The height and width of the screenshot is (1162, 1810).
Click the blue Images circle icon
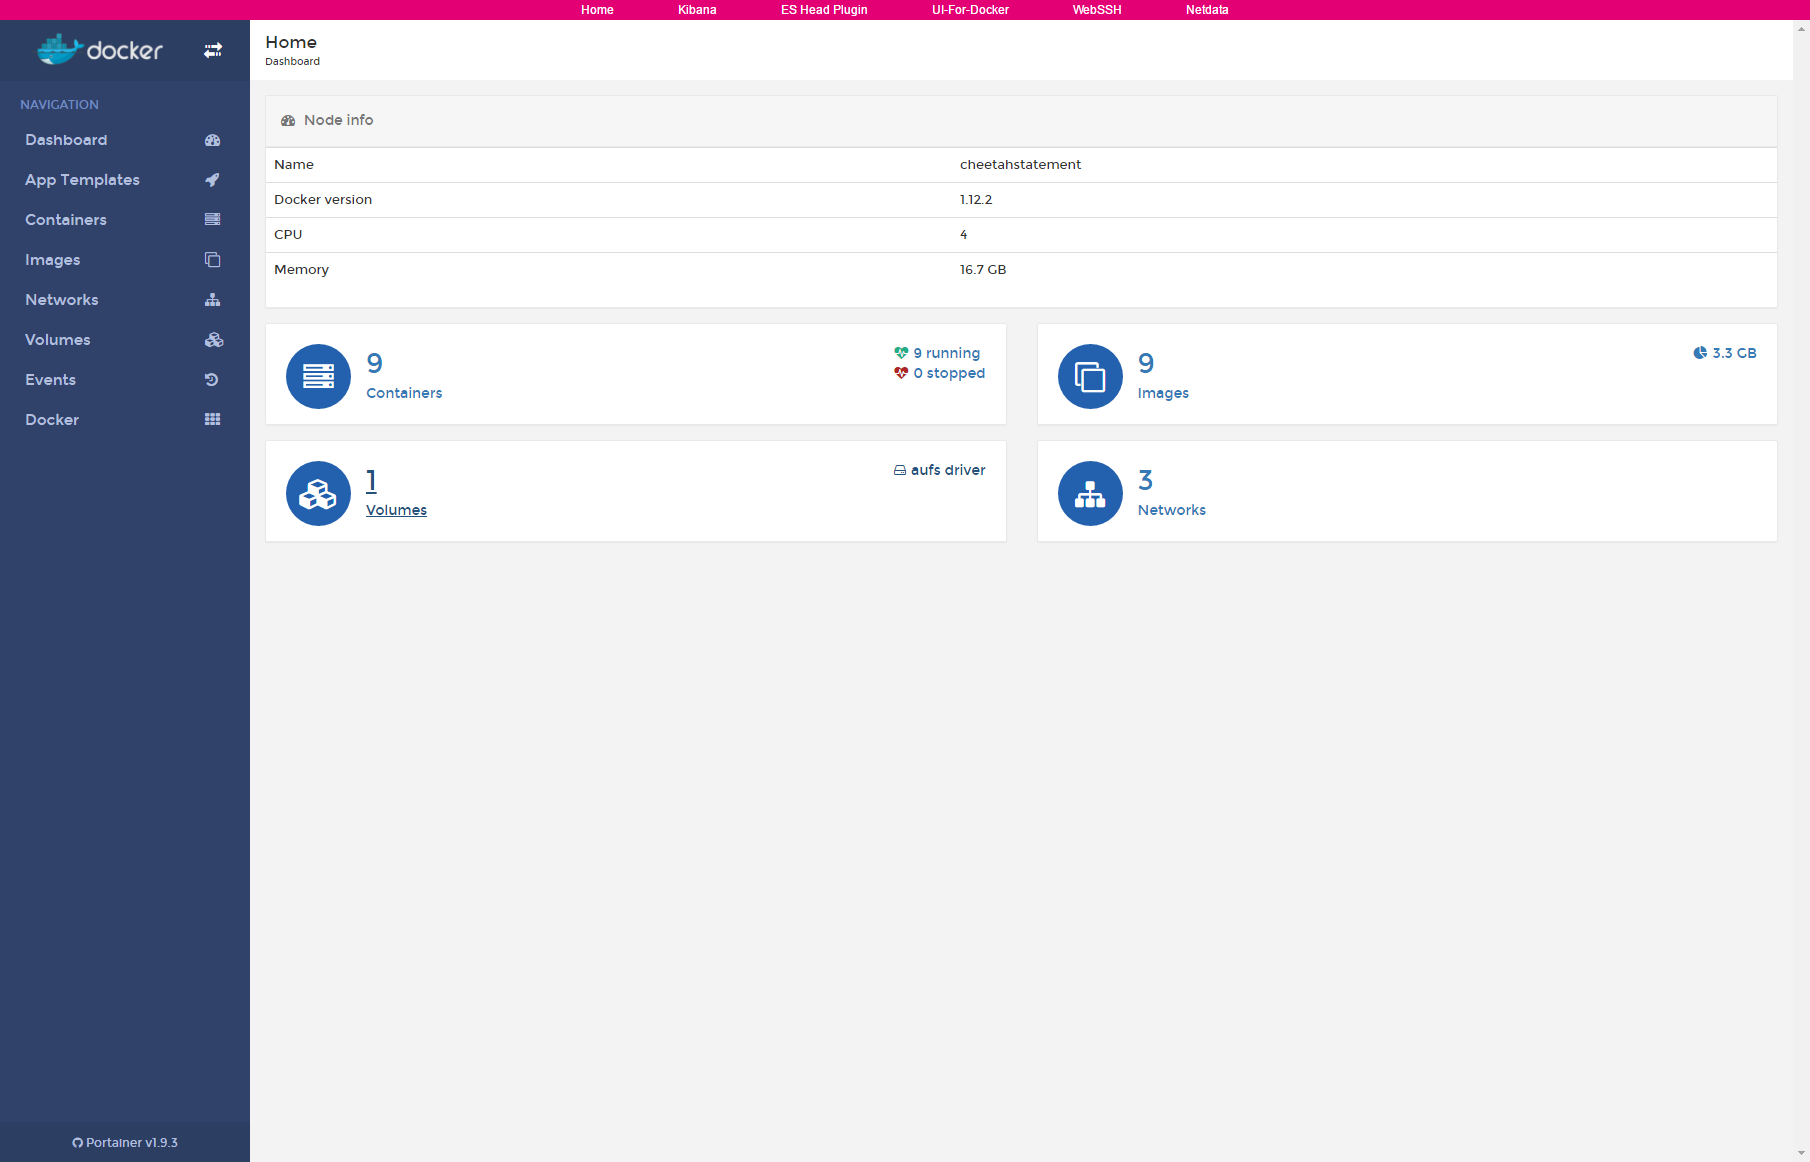coord(1090,377)
